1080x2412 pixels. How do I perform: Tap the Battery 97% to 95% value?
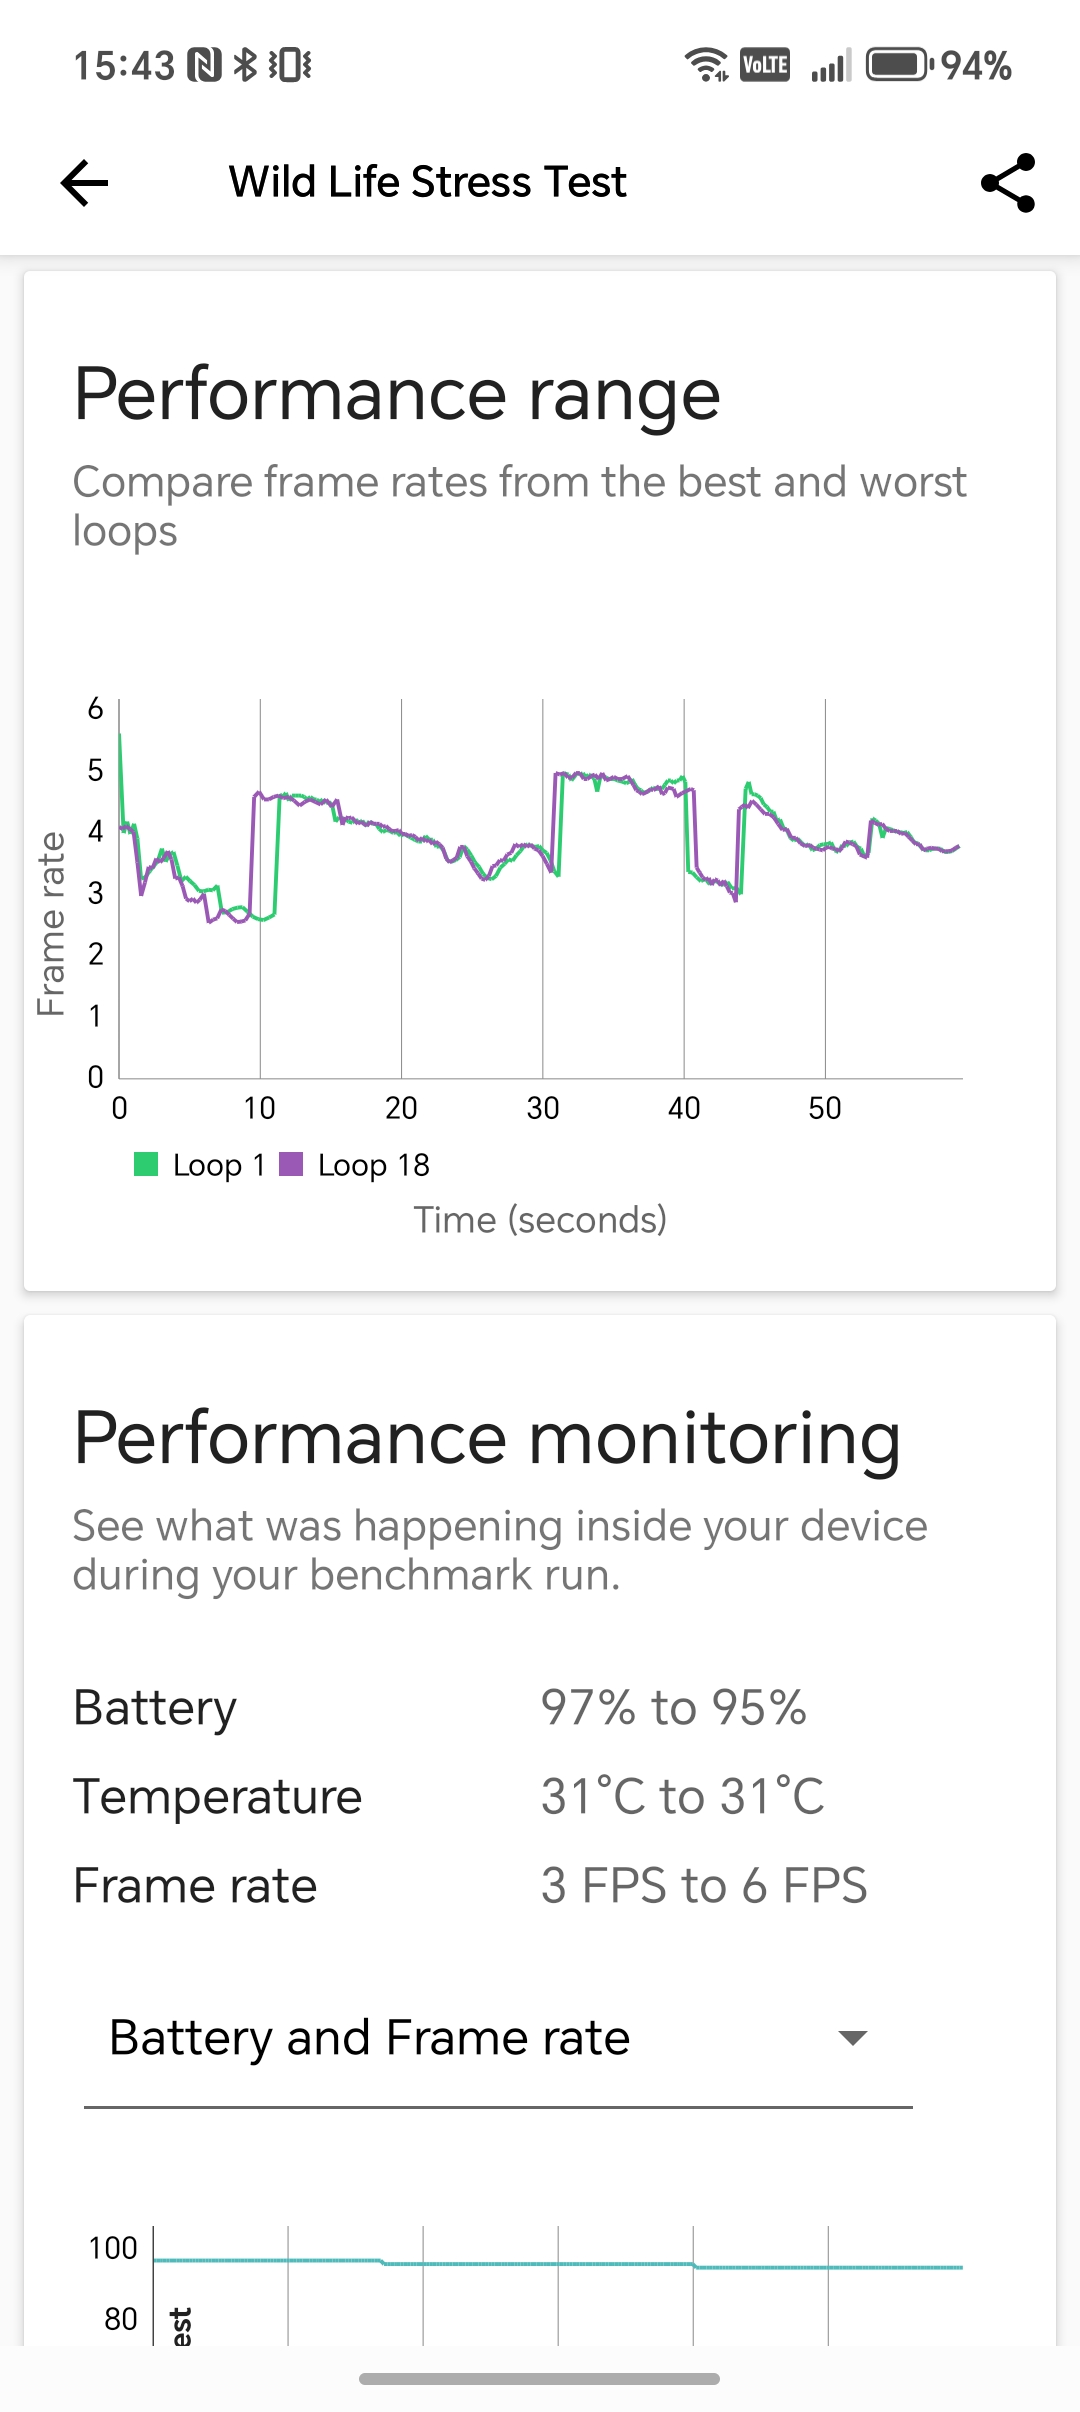click(673, 1707)
